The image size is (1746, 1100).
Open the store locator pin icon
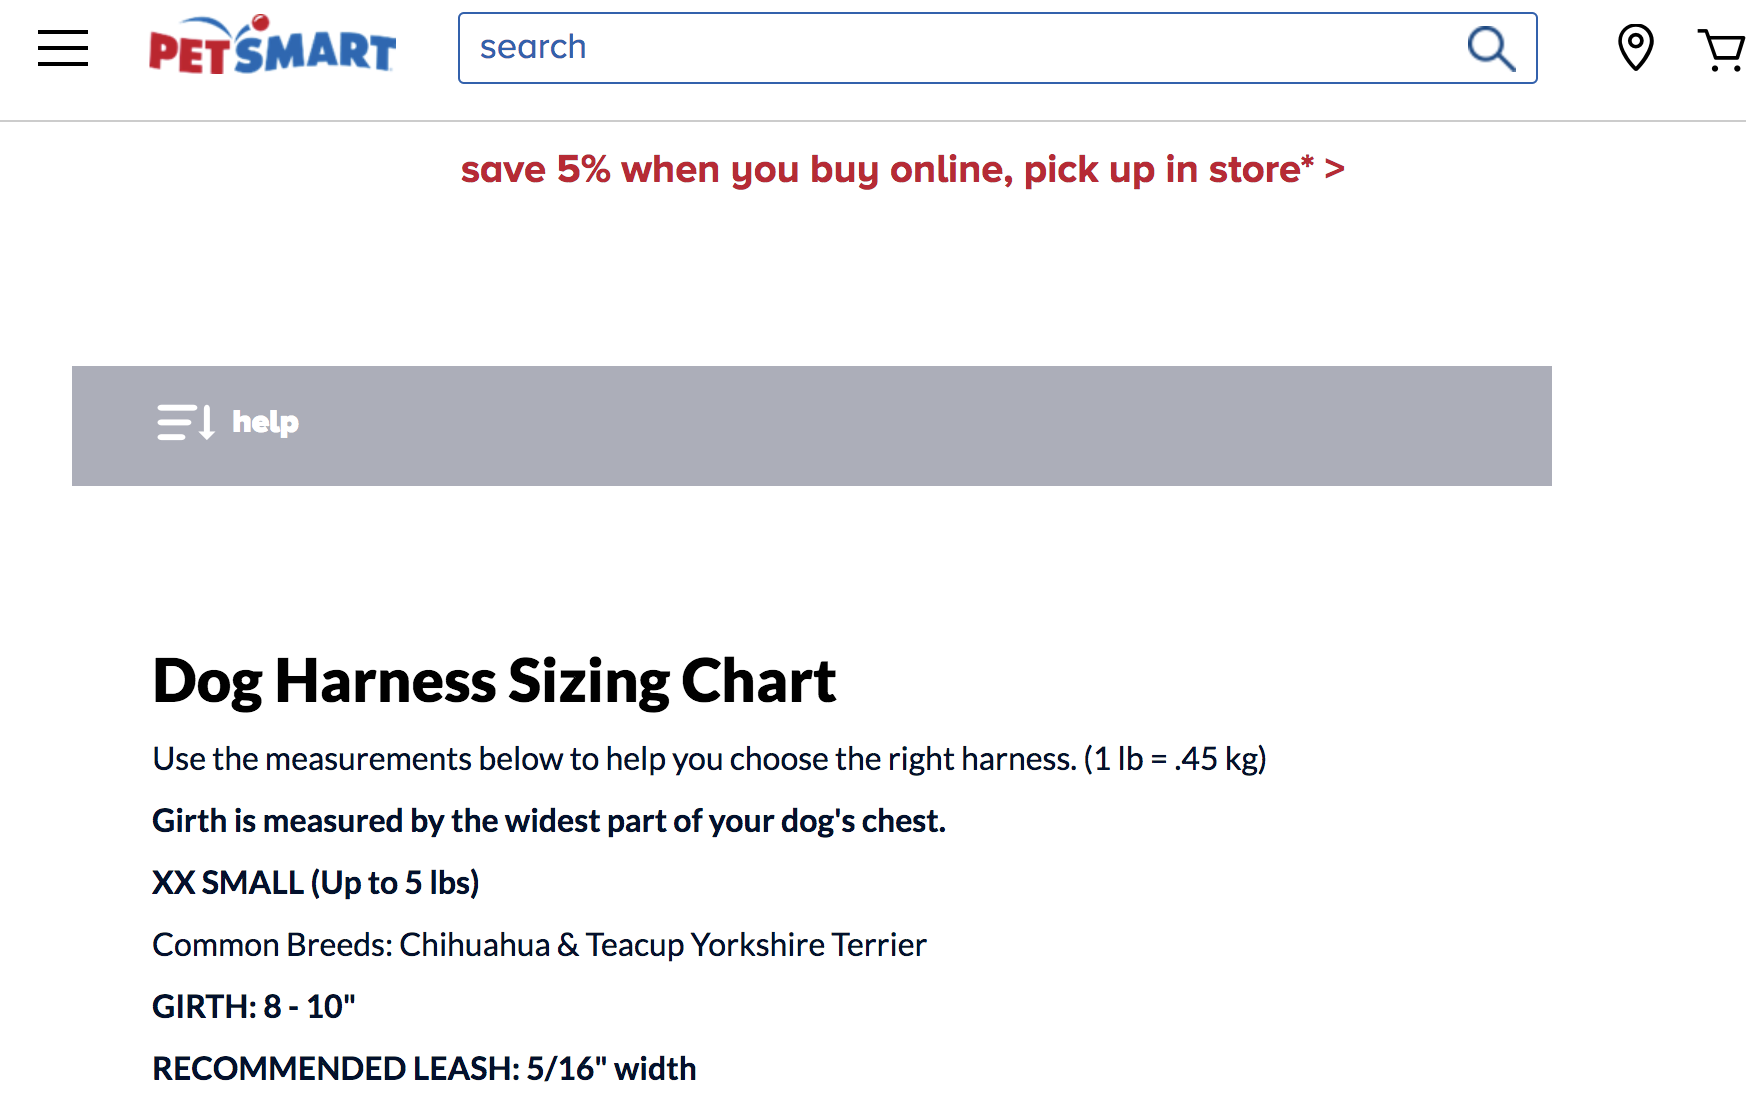click(x=1635, y=48)
